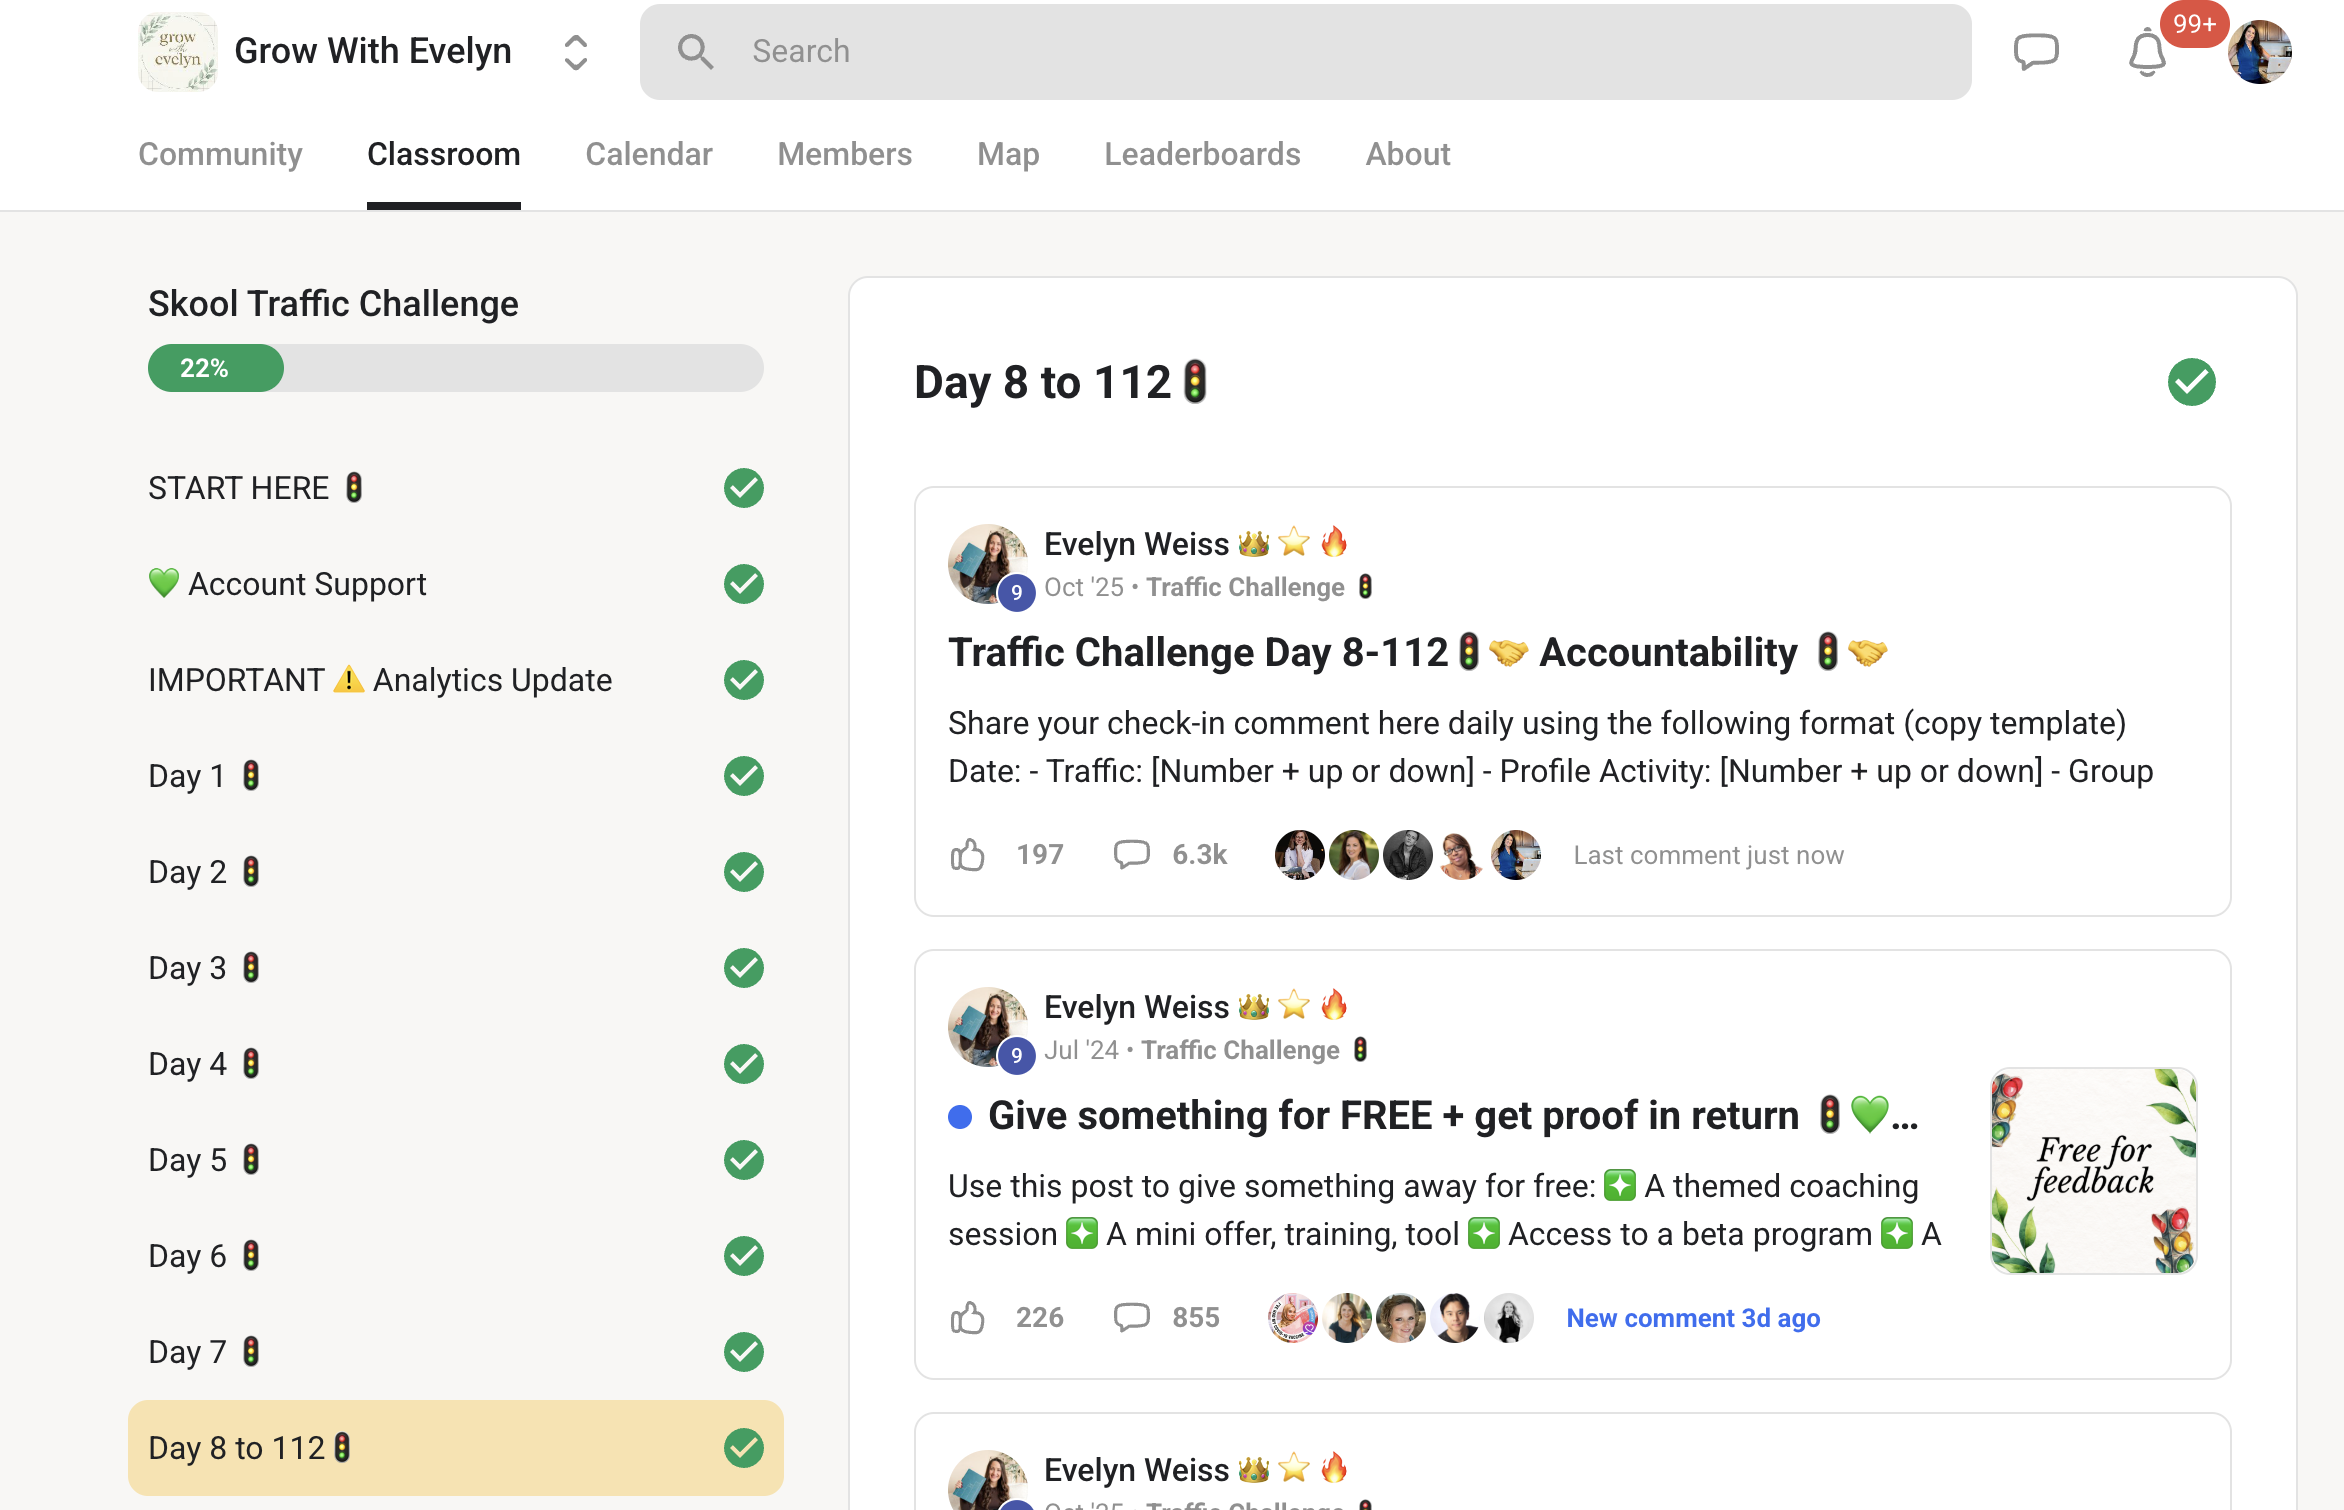Toggle the START HERE completion checkmark

coord(743,488)
